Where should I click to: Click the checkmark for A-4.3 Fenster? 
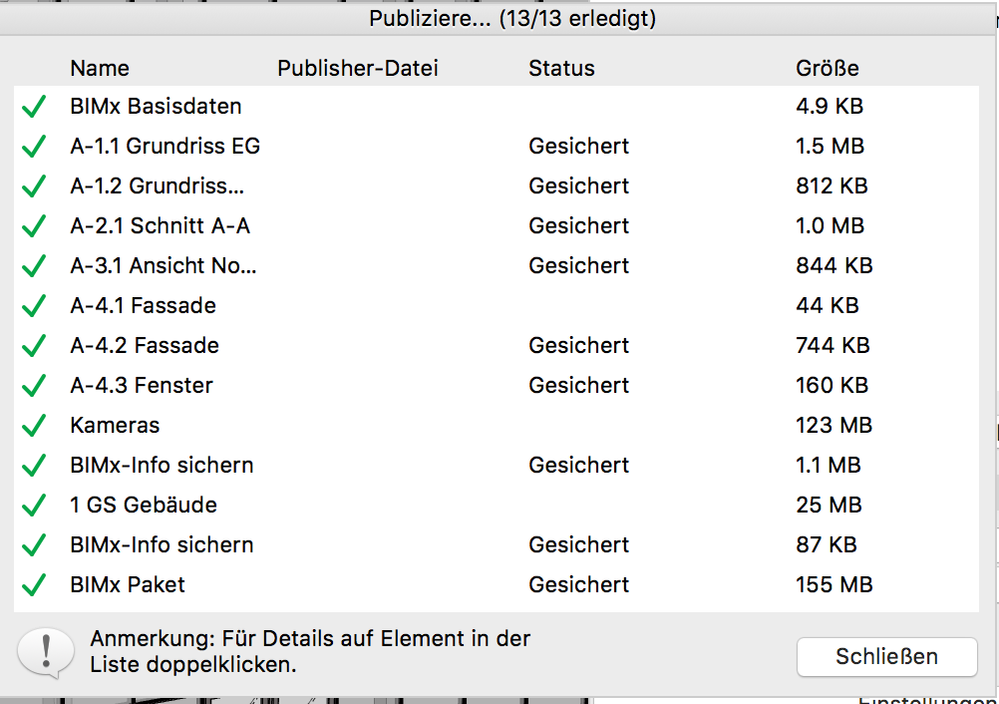pyautogui.click(x=34, y=385)
